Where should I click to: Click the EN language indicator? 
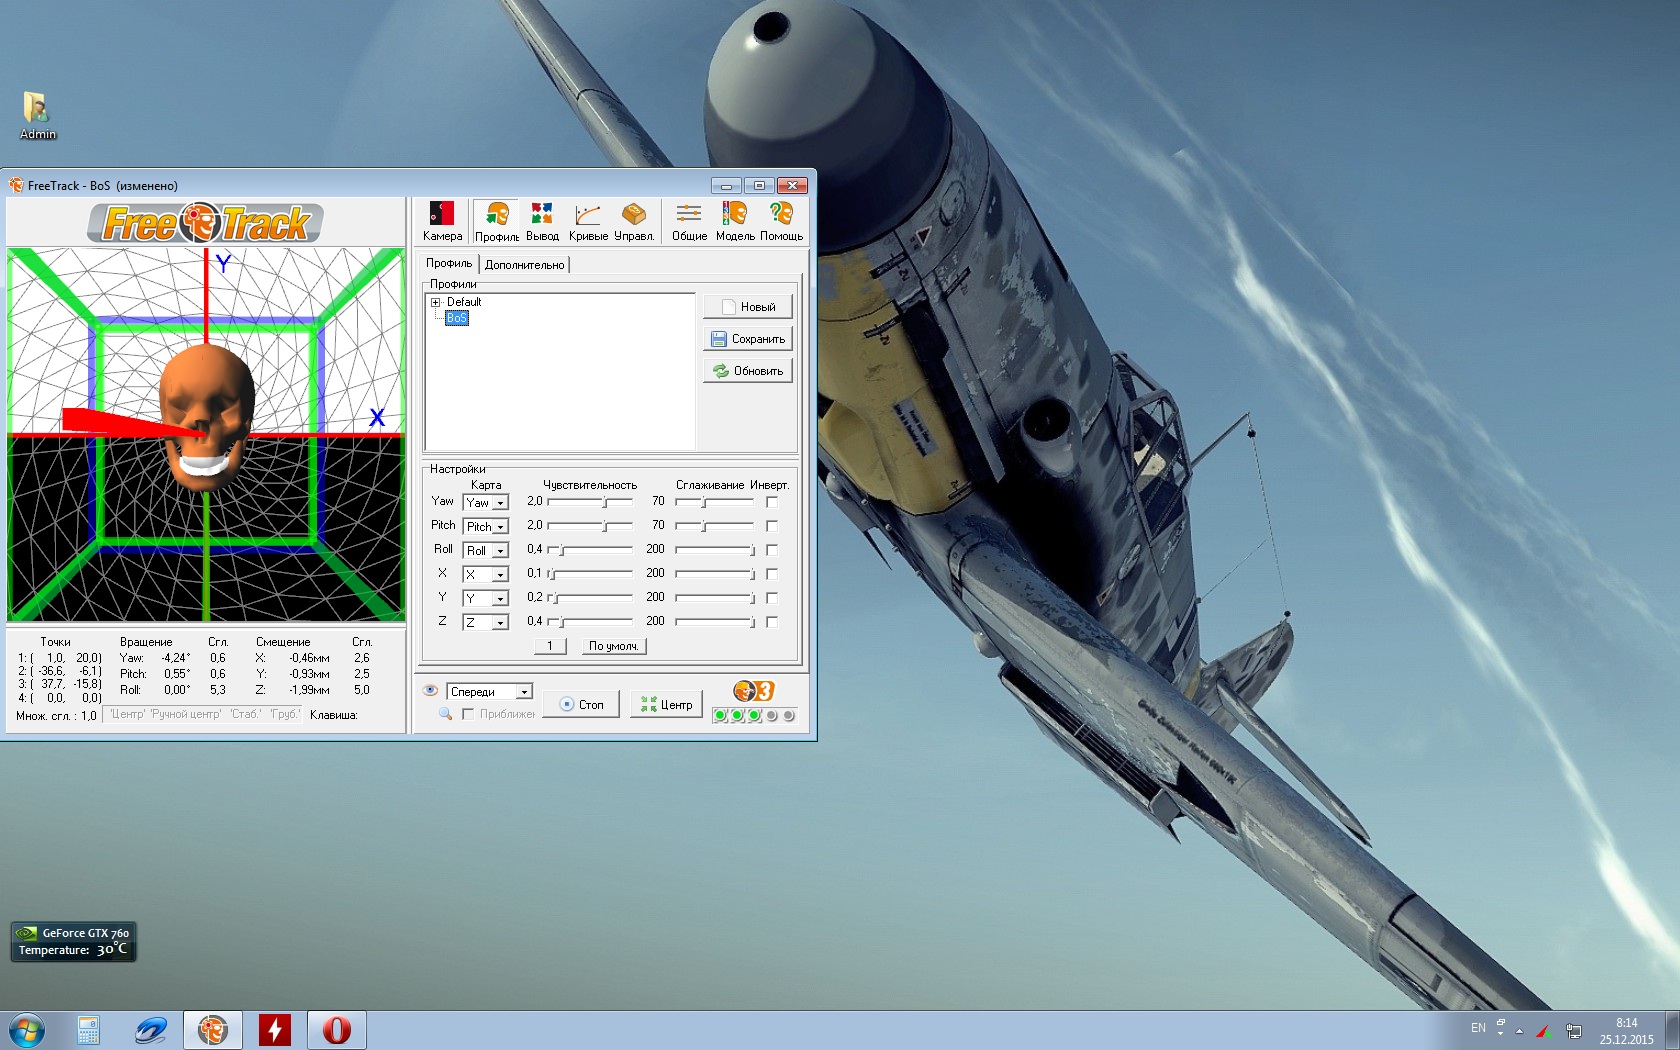[1478, 1028]
